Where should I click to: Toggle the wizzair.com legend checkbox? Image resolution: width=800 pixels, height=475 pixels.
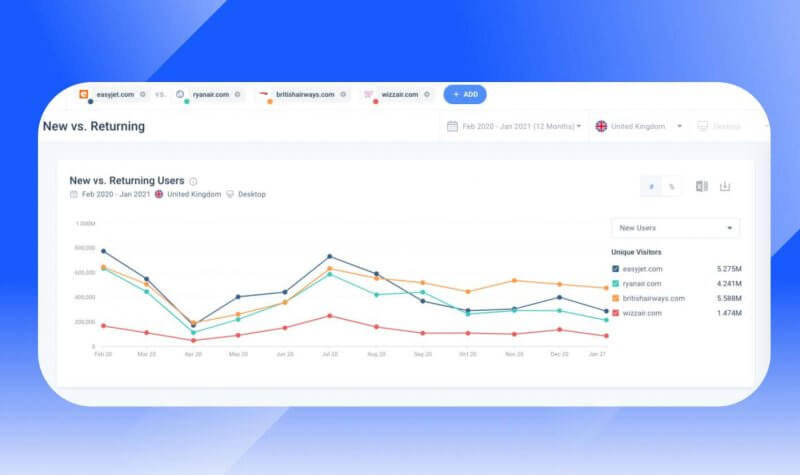point(615,313)
